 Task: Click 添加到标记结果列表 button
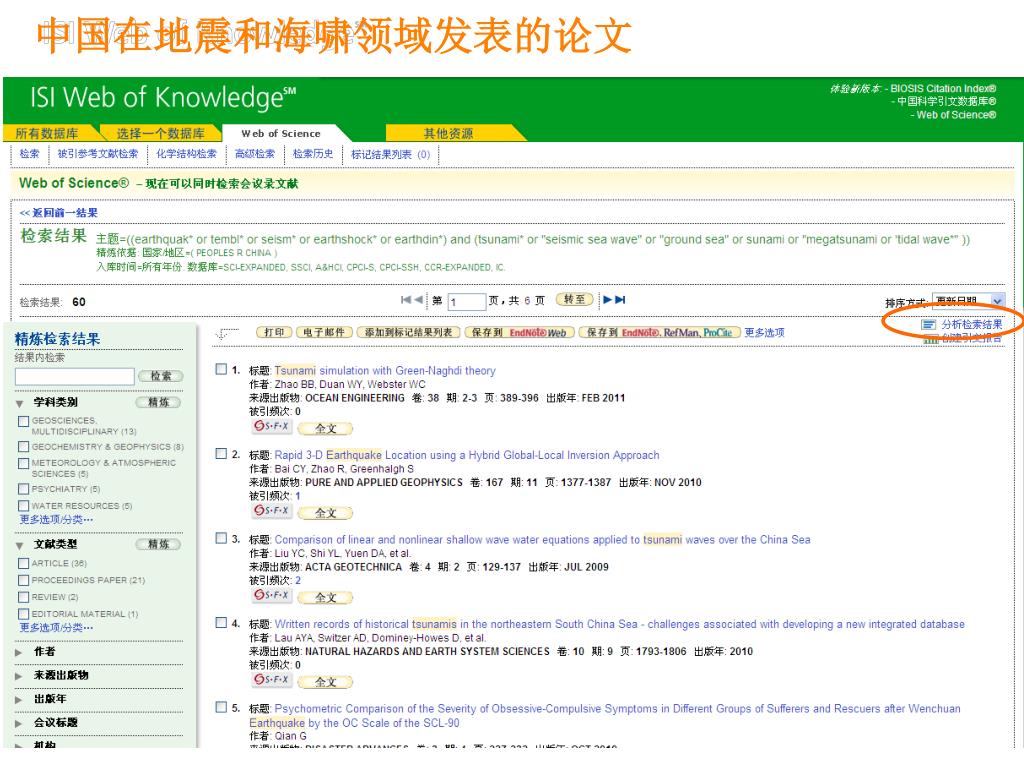pyautogui.click(x=409, y=332)
